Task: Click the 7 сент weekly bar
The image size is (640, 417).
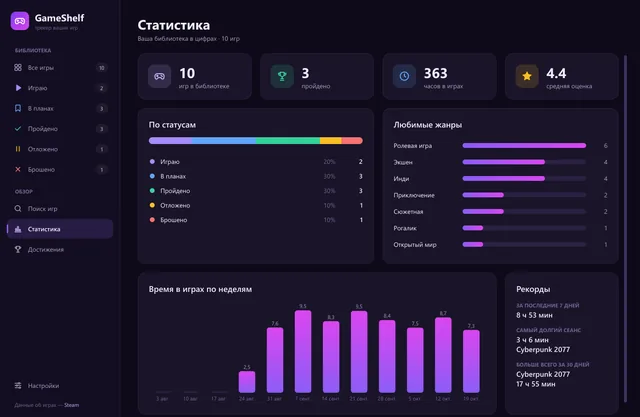Action: pos(303,351)
